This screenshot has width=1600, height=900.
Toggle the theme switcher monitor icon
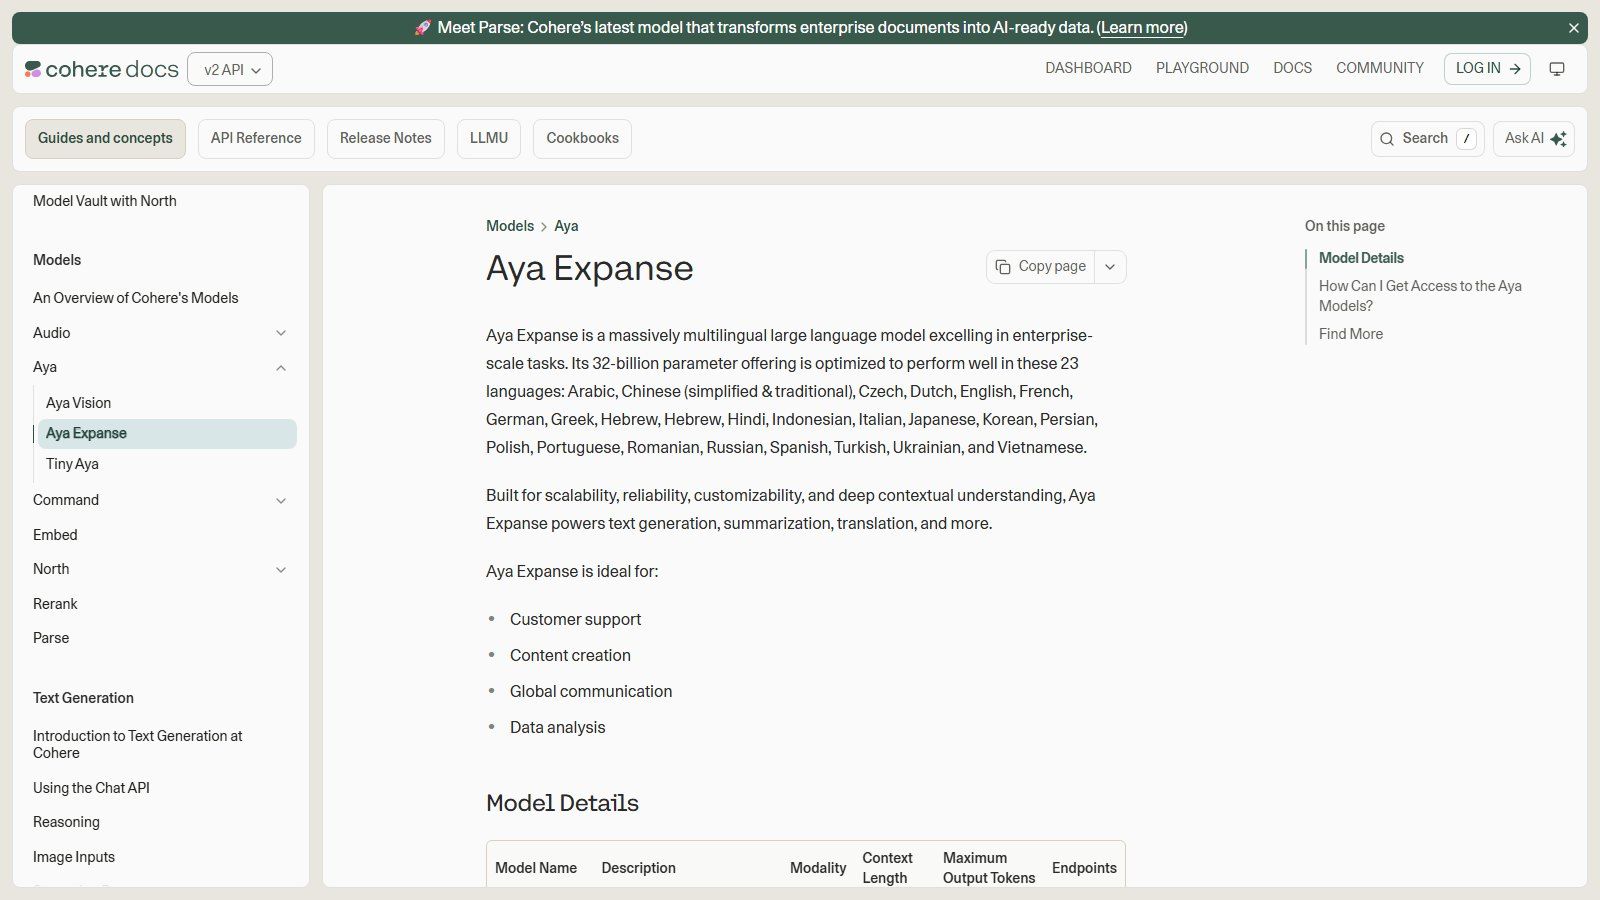point(1557,69)
